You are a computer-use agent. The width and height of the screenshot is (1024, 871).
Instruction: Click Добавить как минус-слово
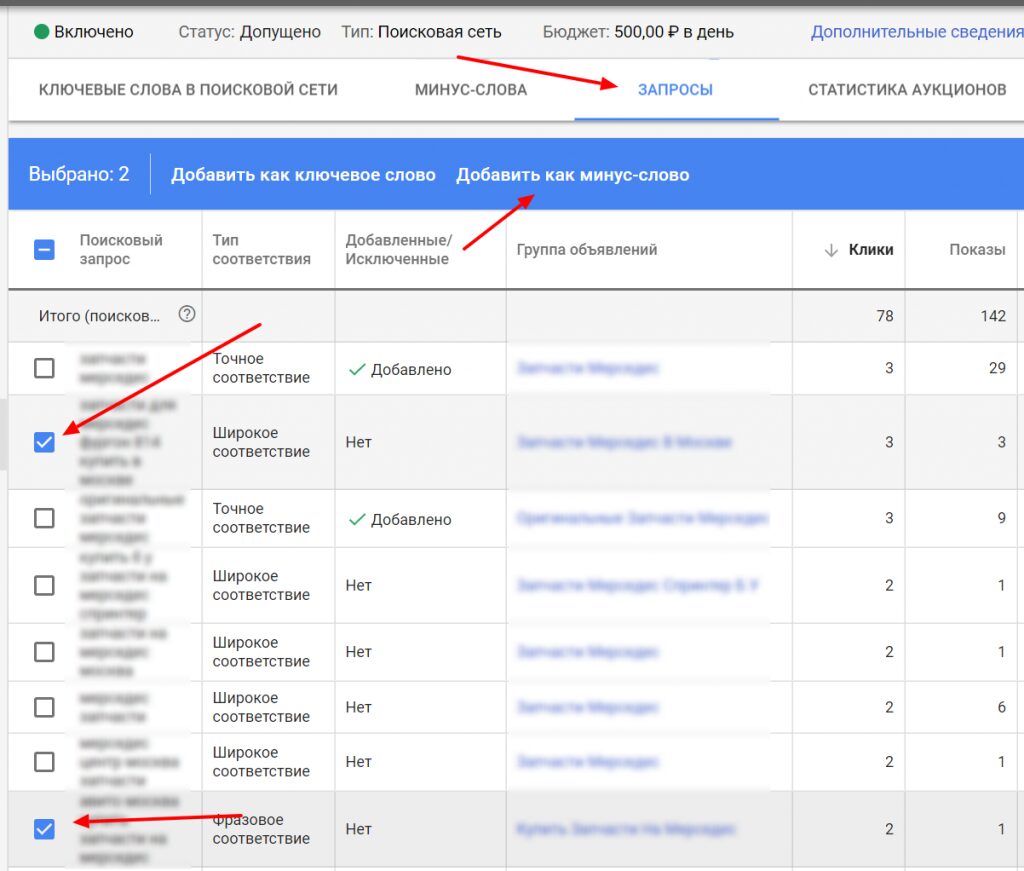(572, 175)
